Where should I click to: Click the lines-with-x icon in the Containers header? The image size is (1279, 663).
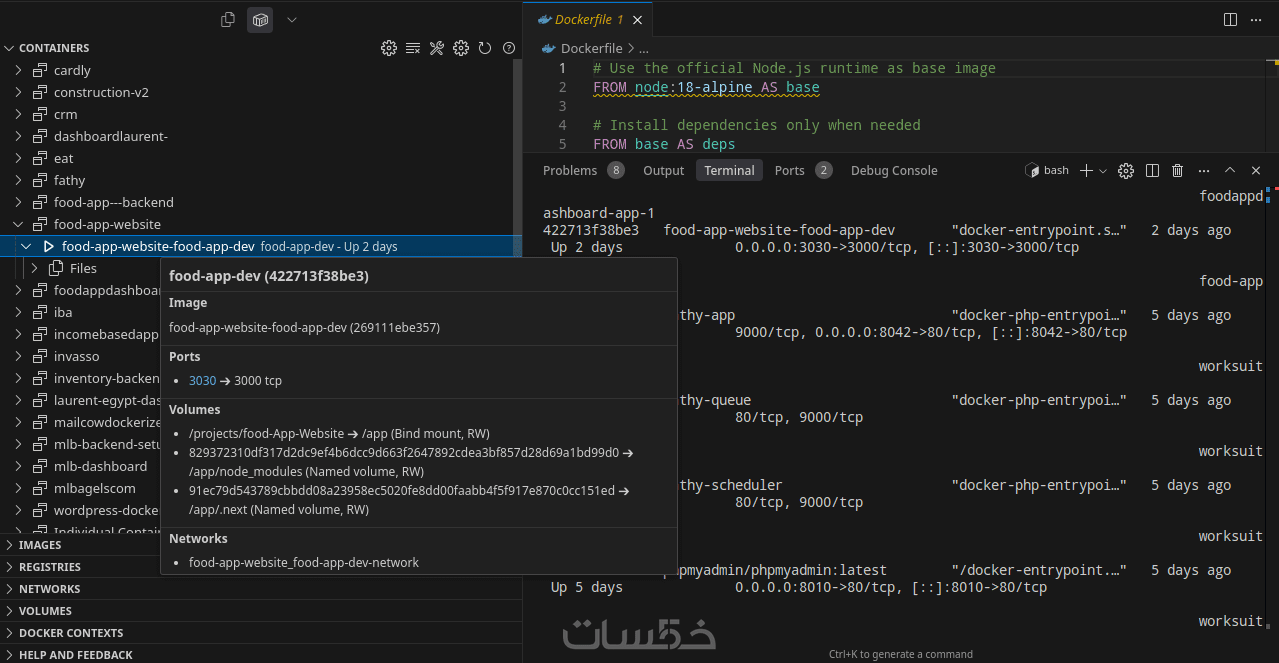(x=413, y=48)
